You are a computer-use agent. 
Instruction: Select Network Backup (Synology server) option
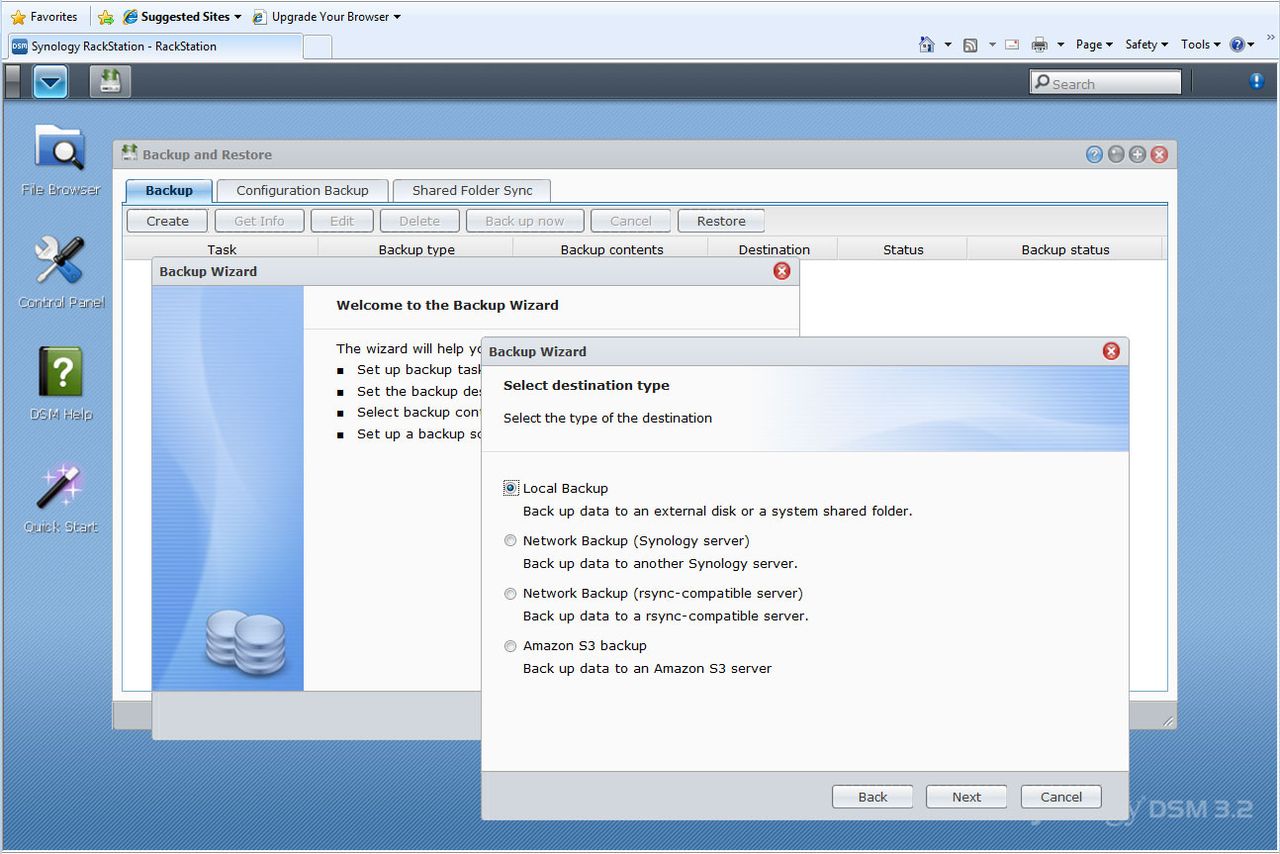510,541
